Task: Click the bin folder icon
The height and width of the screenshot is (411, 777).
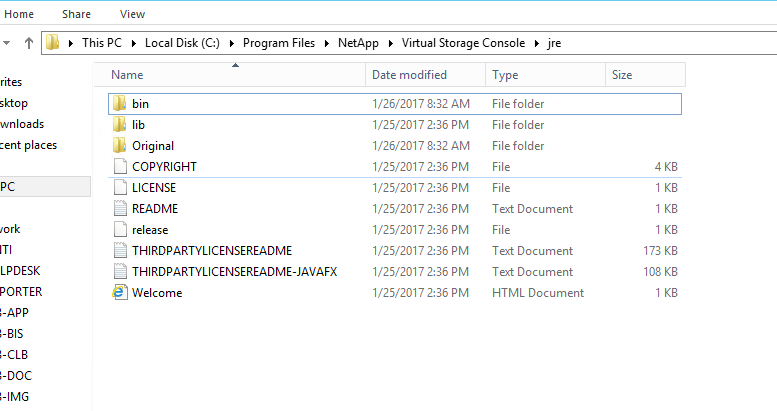Action: pyautogui.click(x=119, y=104)
